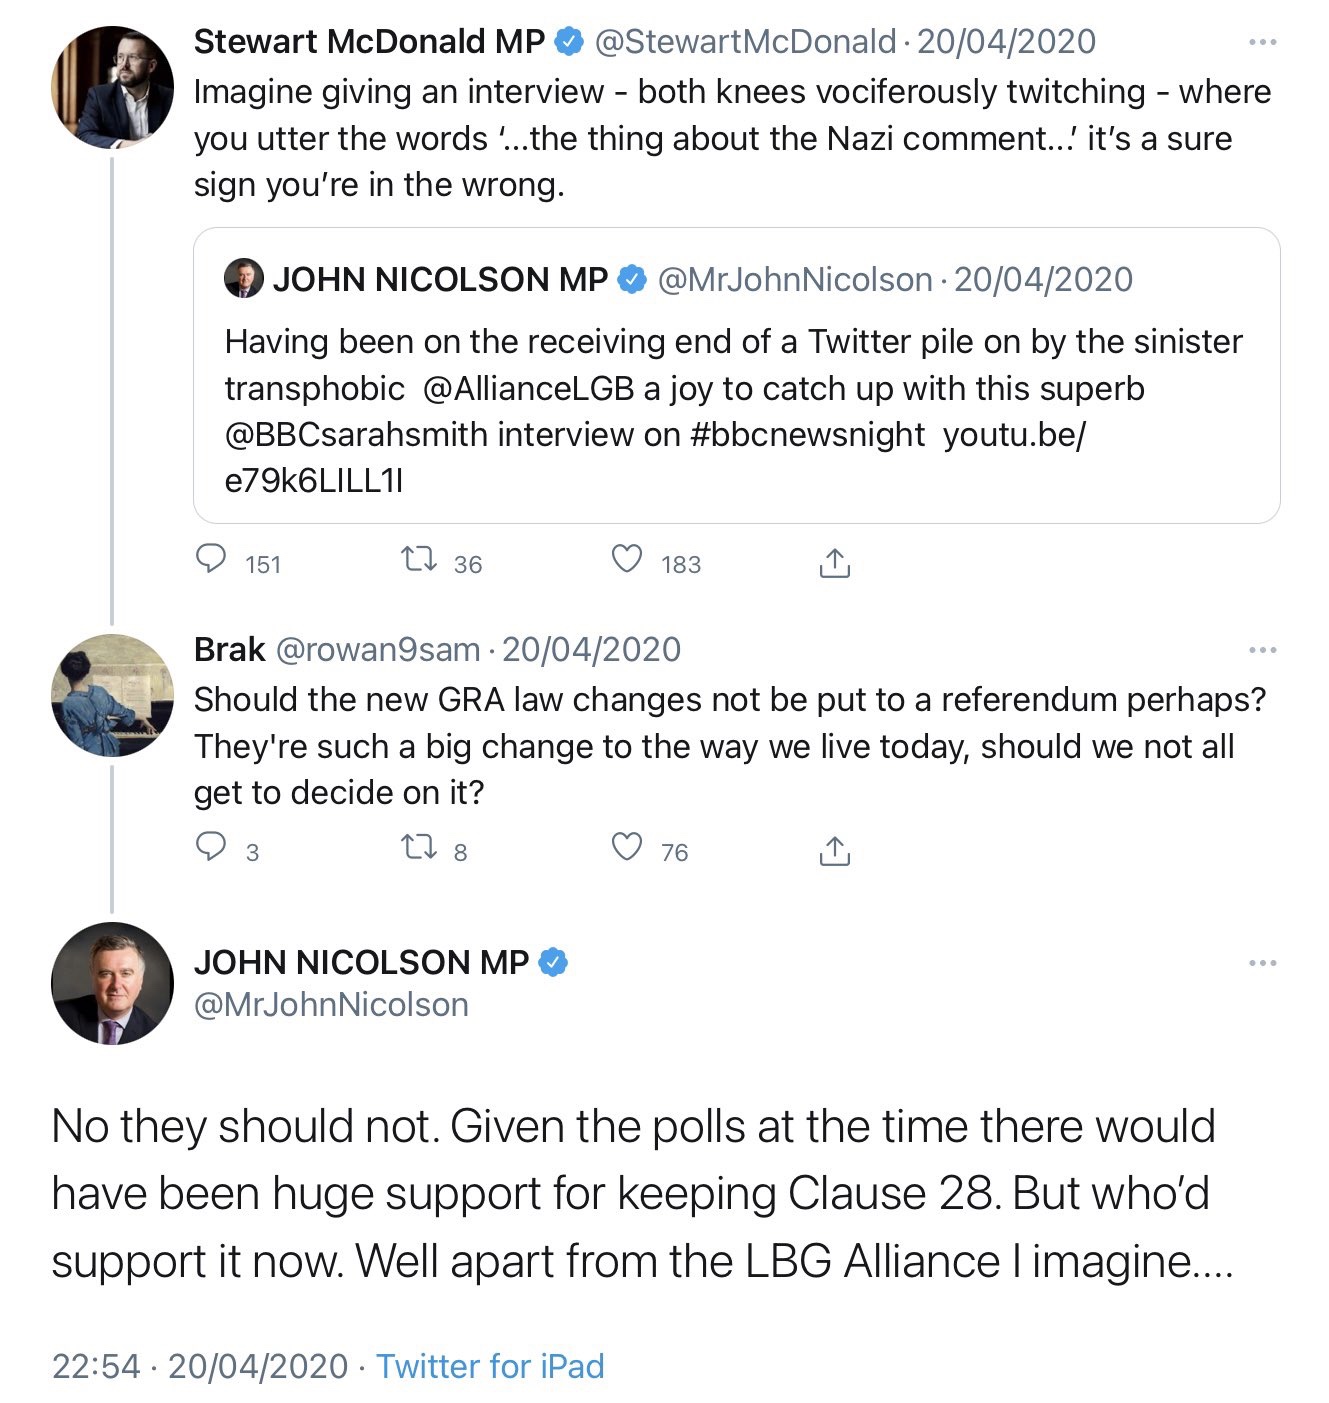Share Brak's referendum tweet
1329x1403 pixels.
834,850
